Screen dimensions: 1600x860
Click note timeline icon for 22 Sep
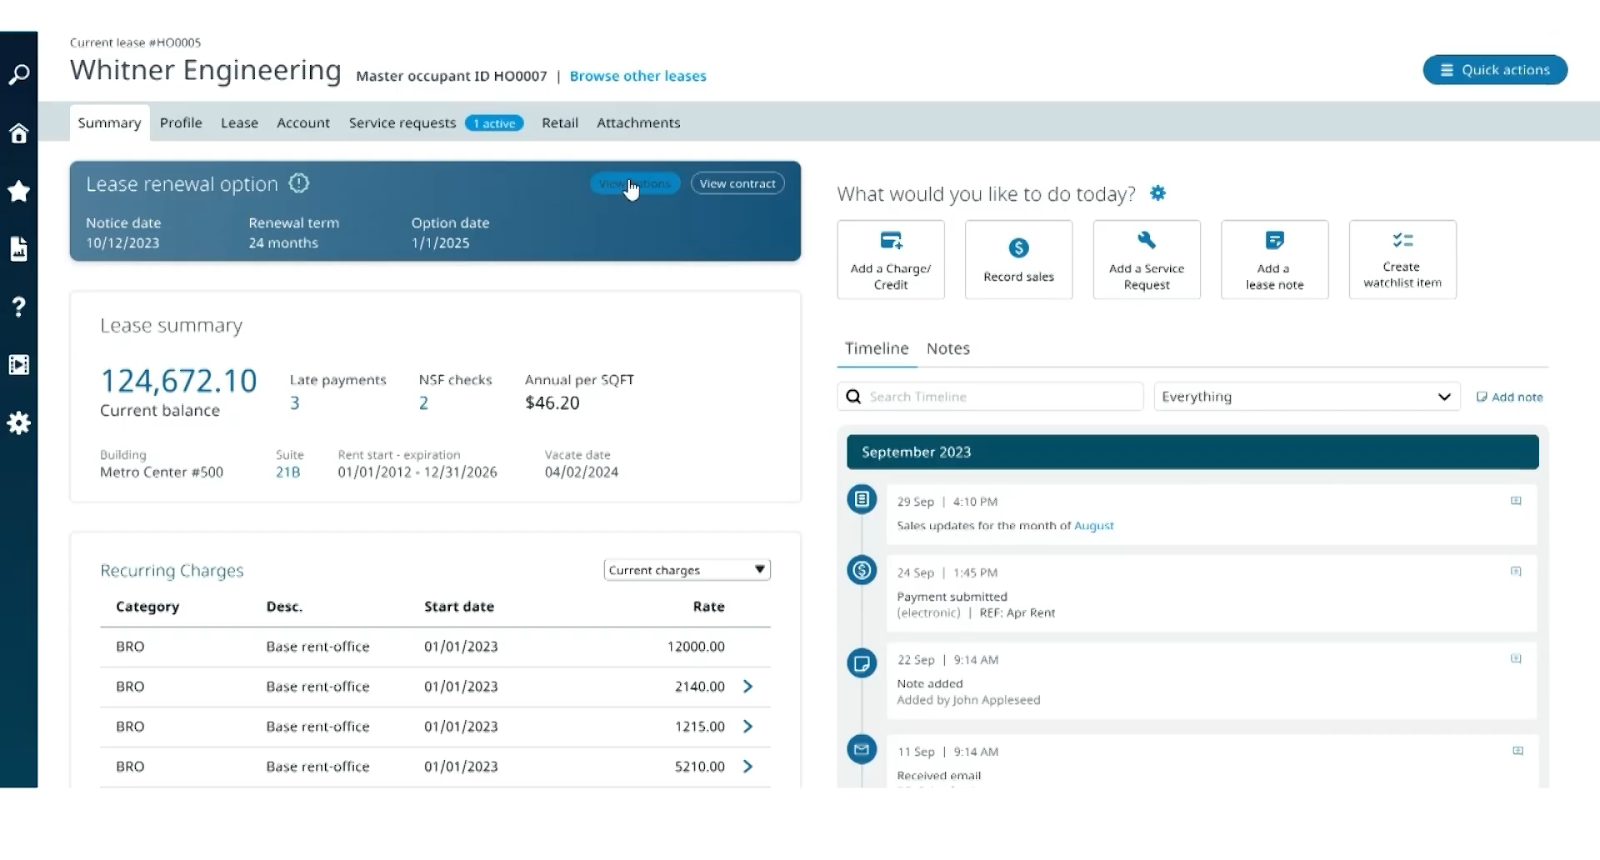coord(862,663)
